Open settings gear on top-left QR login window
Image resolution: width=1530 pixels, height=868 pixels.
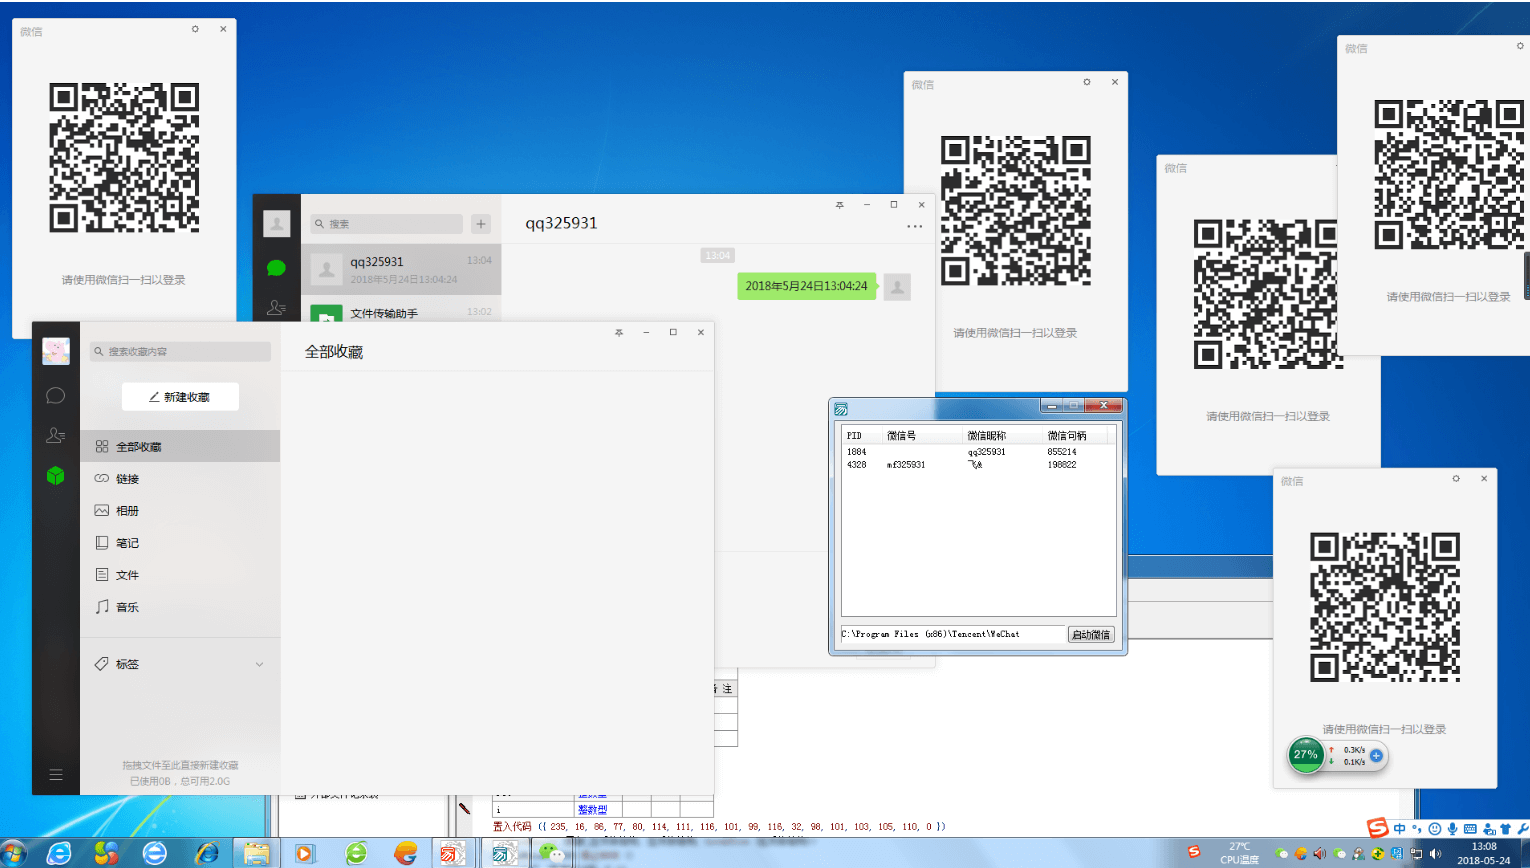195,30
